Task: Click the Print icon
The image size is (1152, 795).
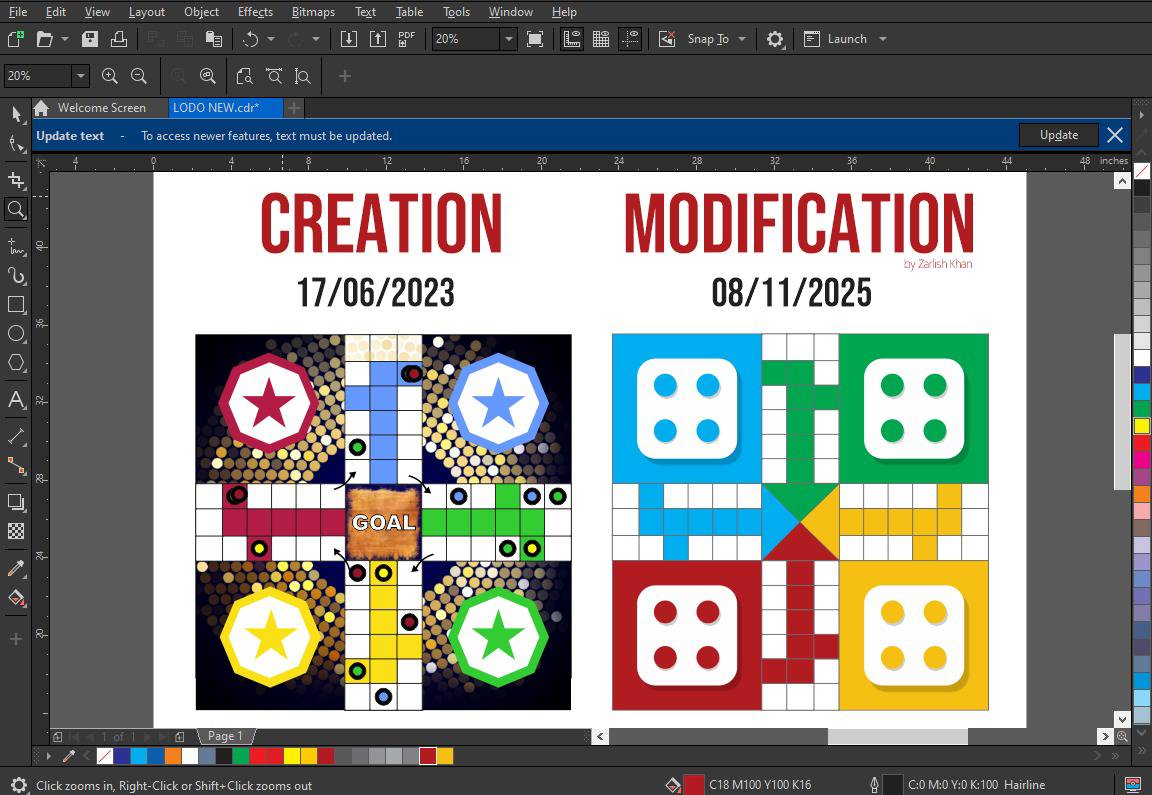Action: [x=118, y=39]
